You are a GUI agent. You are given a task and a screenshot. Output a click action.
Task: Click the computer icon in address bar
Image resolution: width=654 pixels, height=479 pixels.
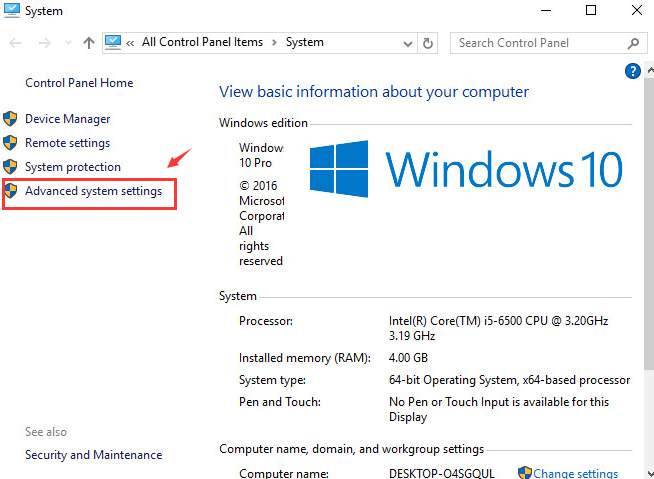113,42
